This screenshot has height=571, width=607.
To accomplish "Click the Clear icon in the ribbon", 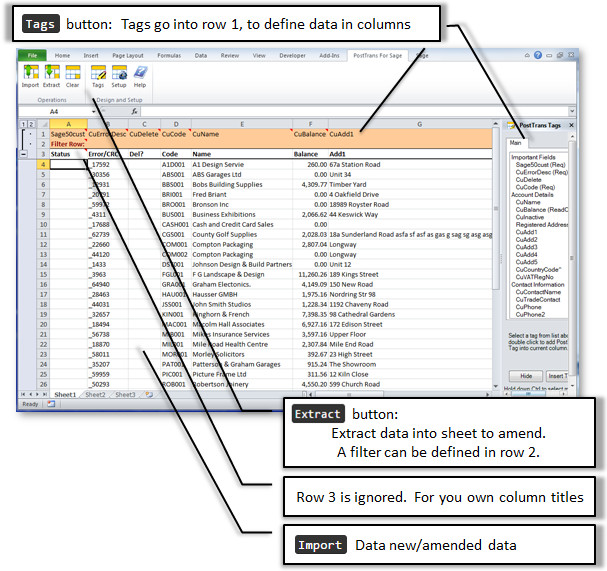I will [72, 75].
